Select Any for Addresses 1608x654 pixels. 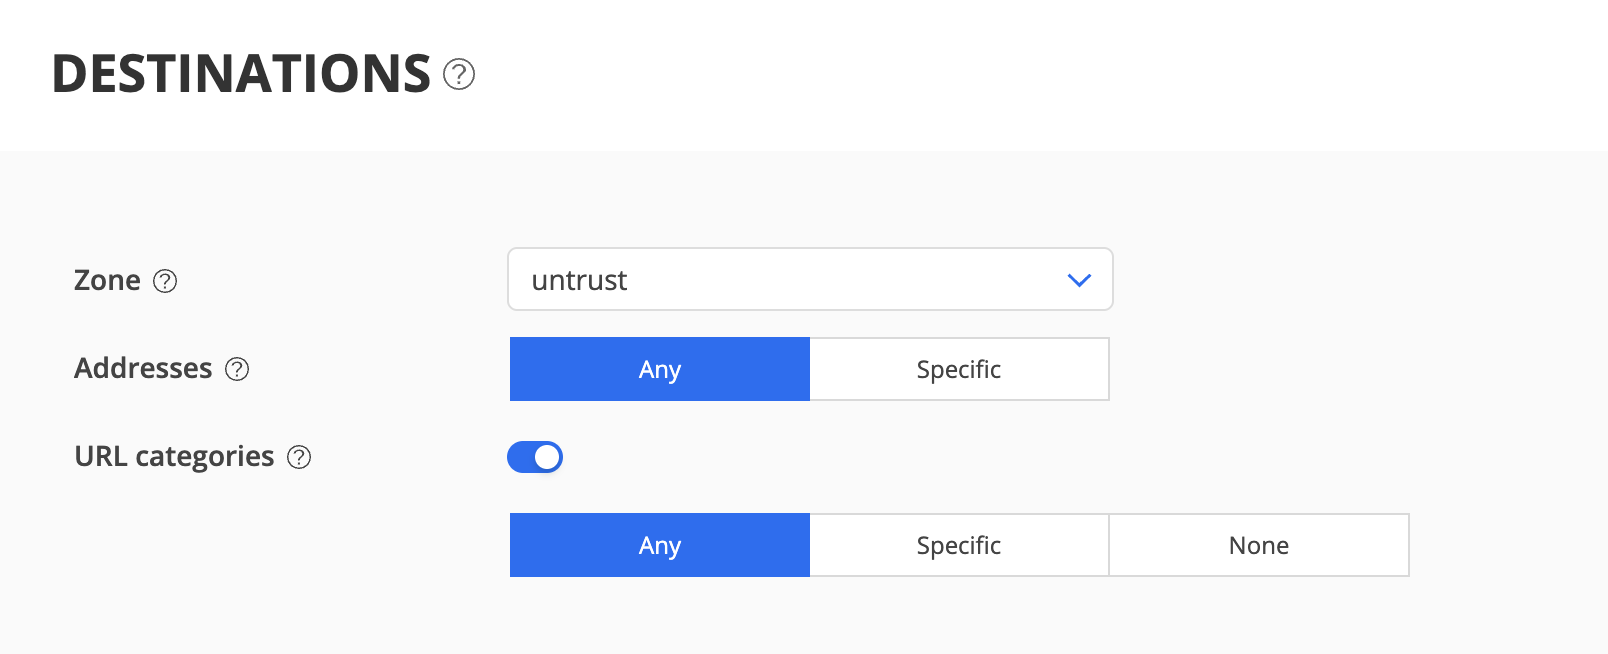coord(660,369)
